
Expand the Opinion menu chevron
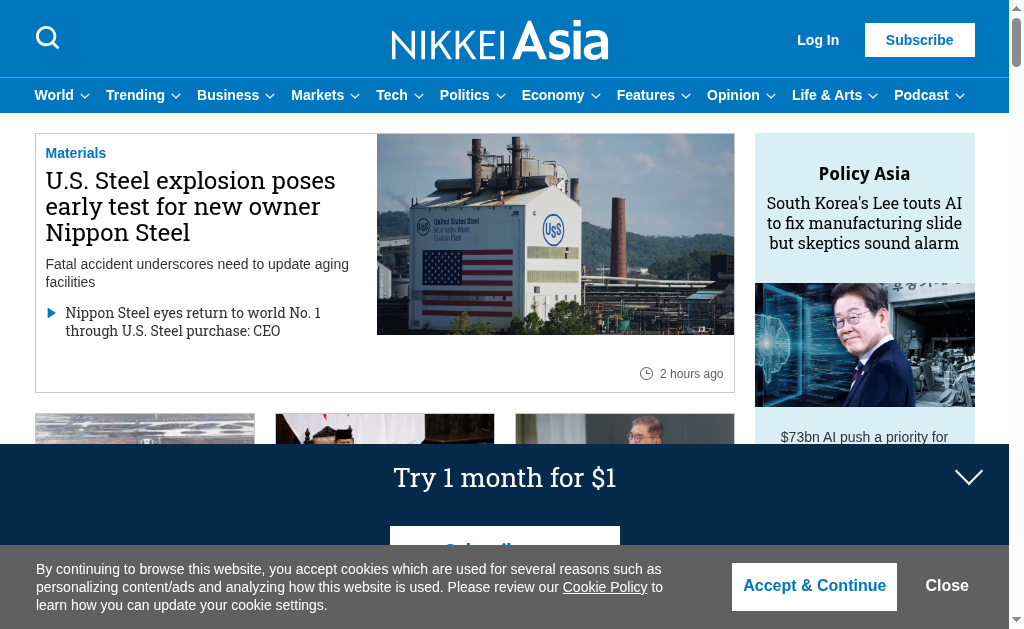(x=771, y=96)
